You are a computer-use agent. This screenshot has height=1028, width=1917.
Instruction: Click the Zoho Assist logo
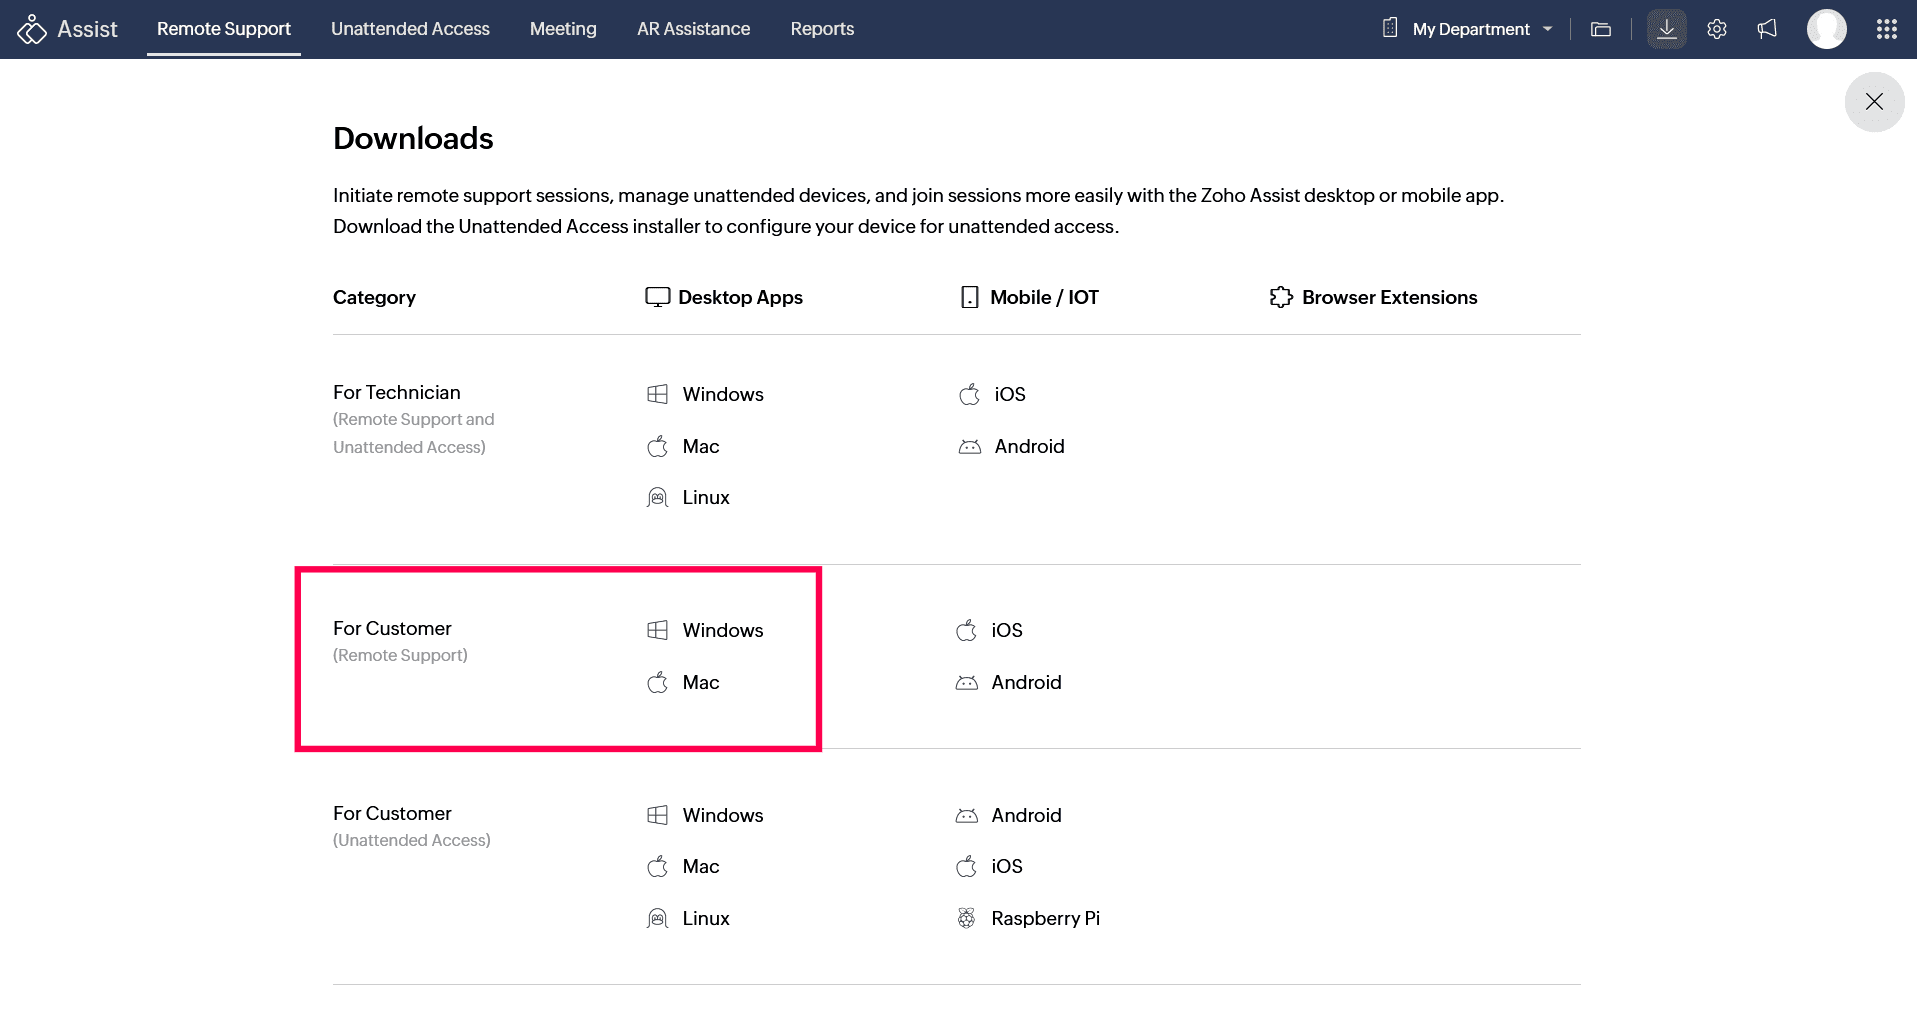point(66,29)
